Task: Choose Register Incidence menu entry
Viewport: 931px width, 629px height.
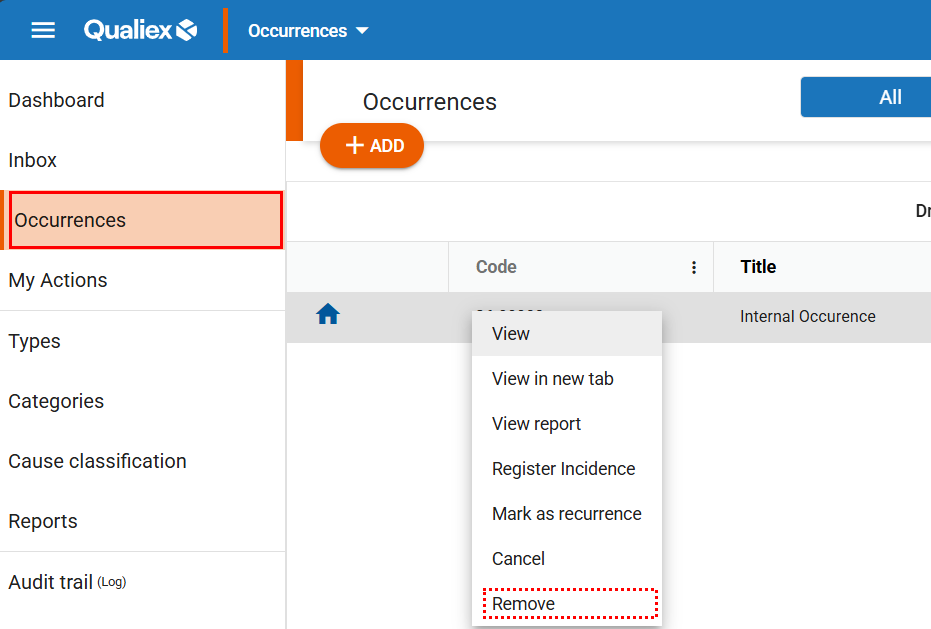Action: 563,469
